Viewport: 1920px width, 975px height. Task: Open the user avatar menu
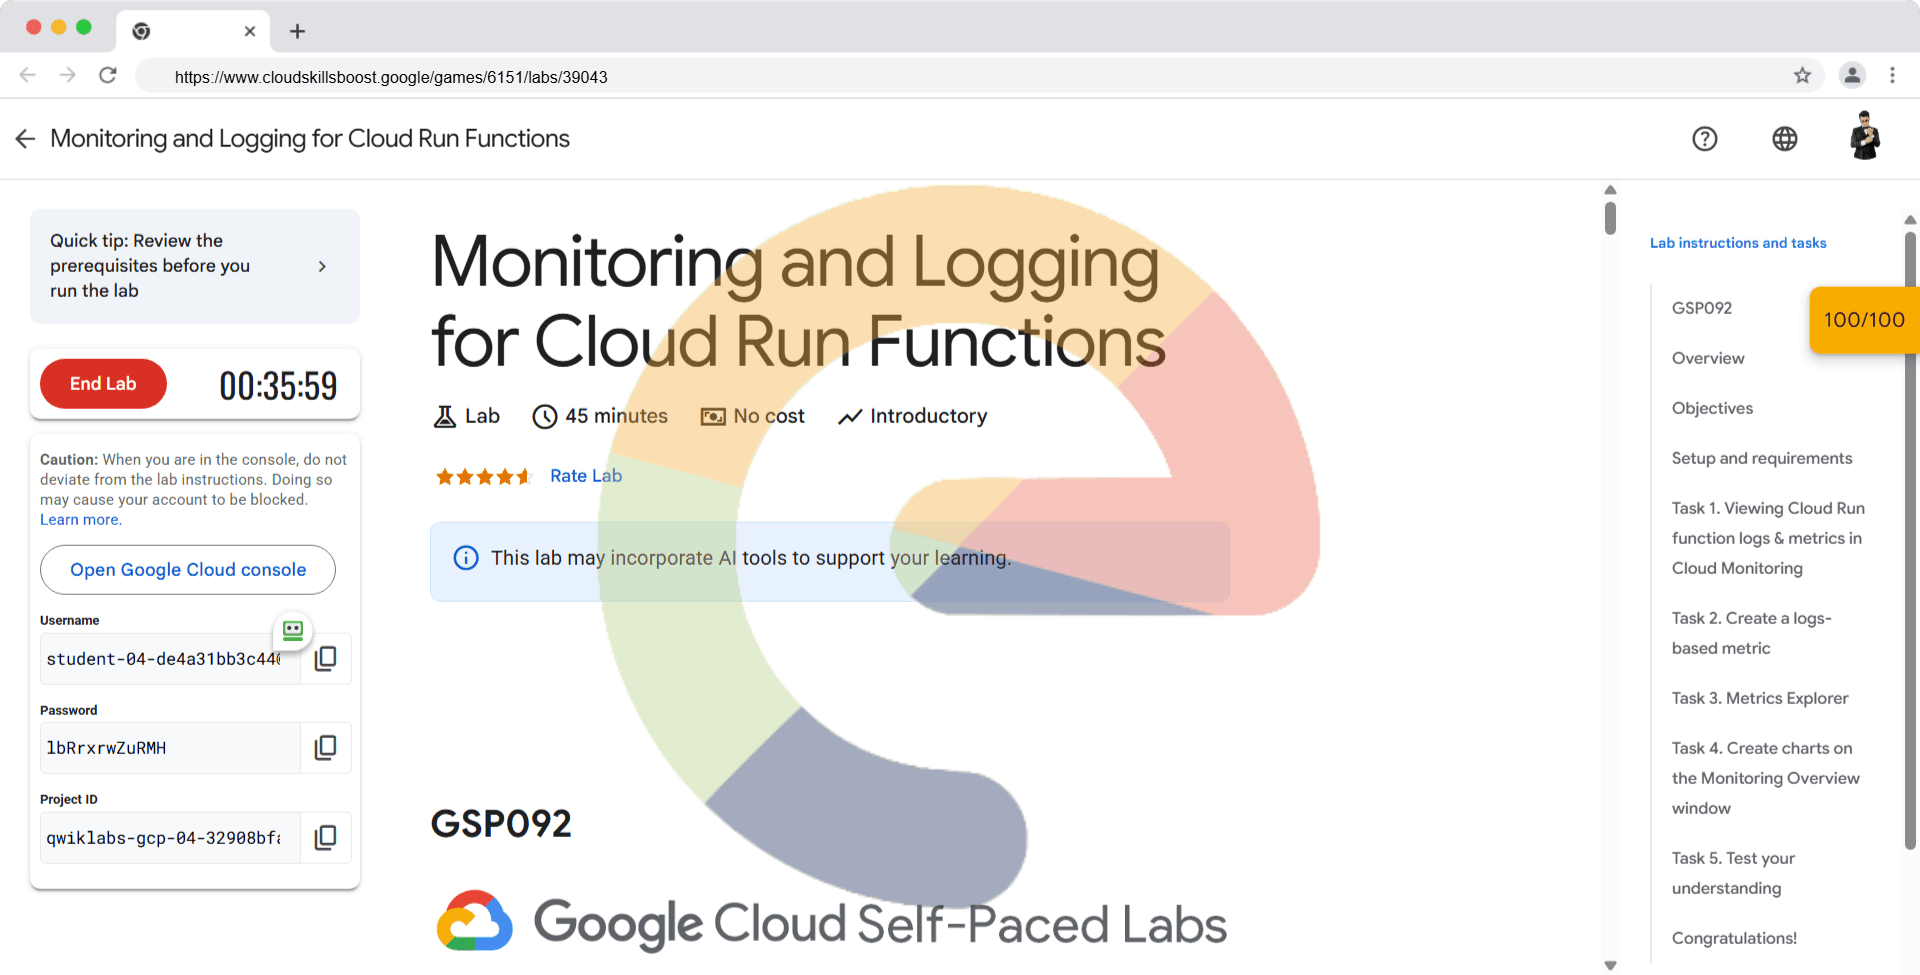(1865, 137)
